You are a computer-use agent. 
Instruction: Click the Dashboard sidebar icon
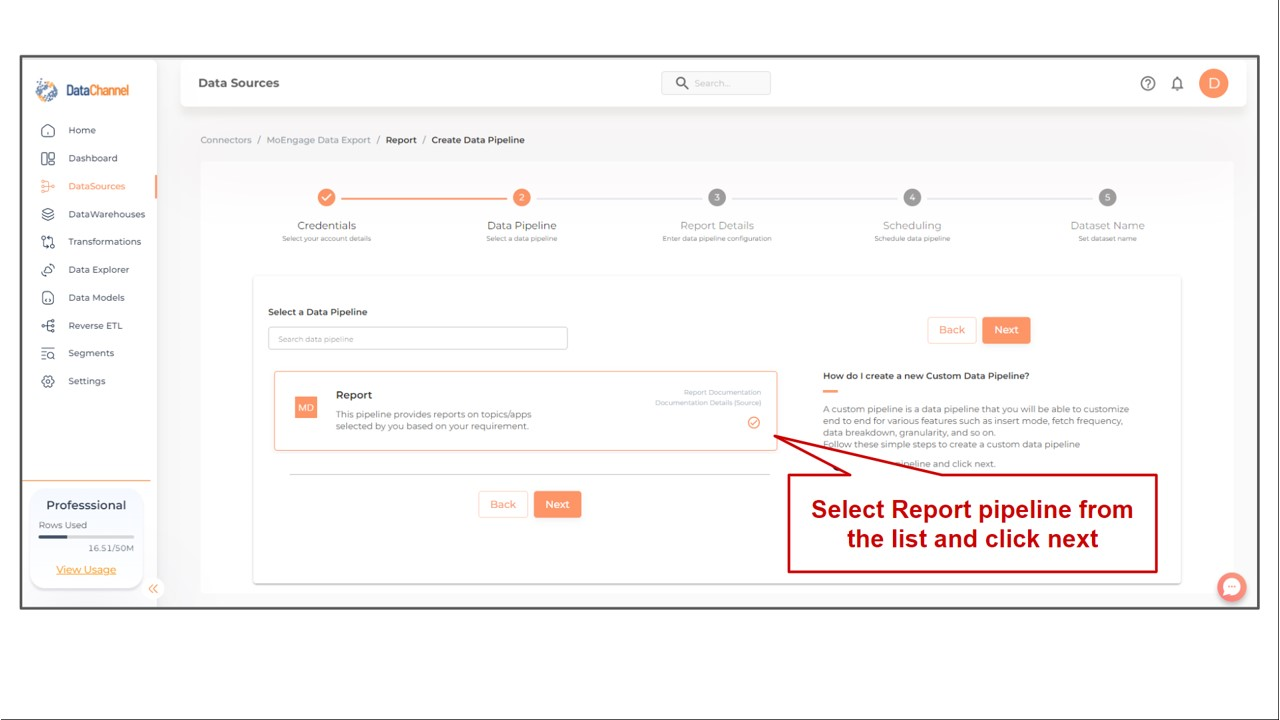tap(48, 158)
